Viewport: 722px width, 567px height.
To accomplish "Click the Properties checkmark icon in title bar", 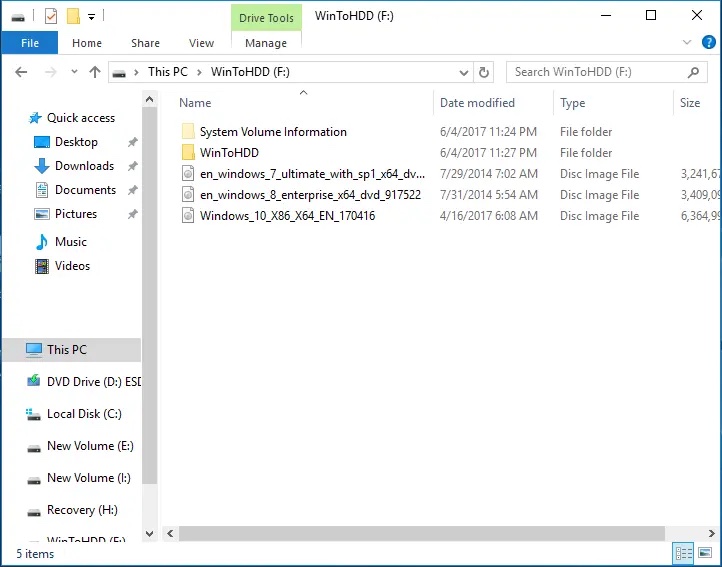I will [x=51, y=17].
